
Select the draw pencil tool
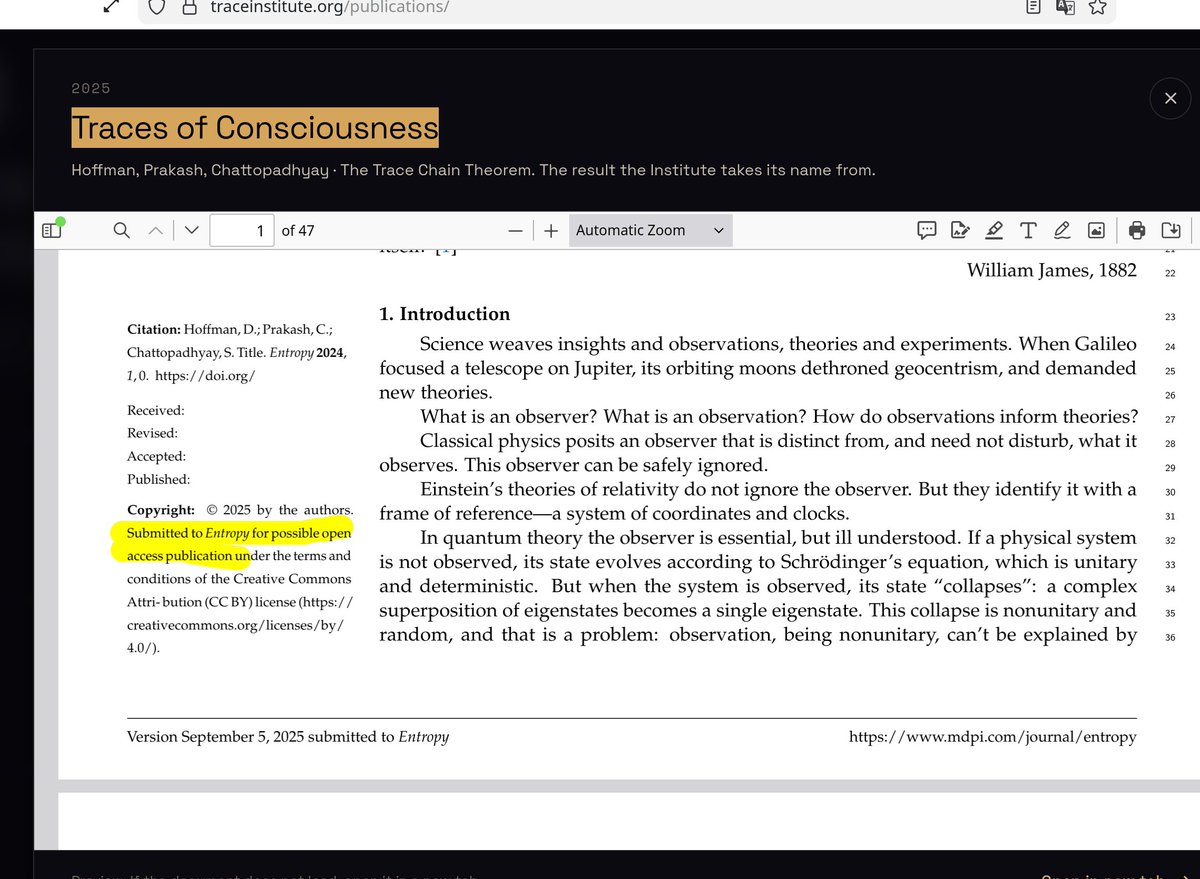click(x=1062, y=230)
